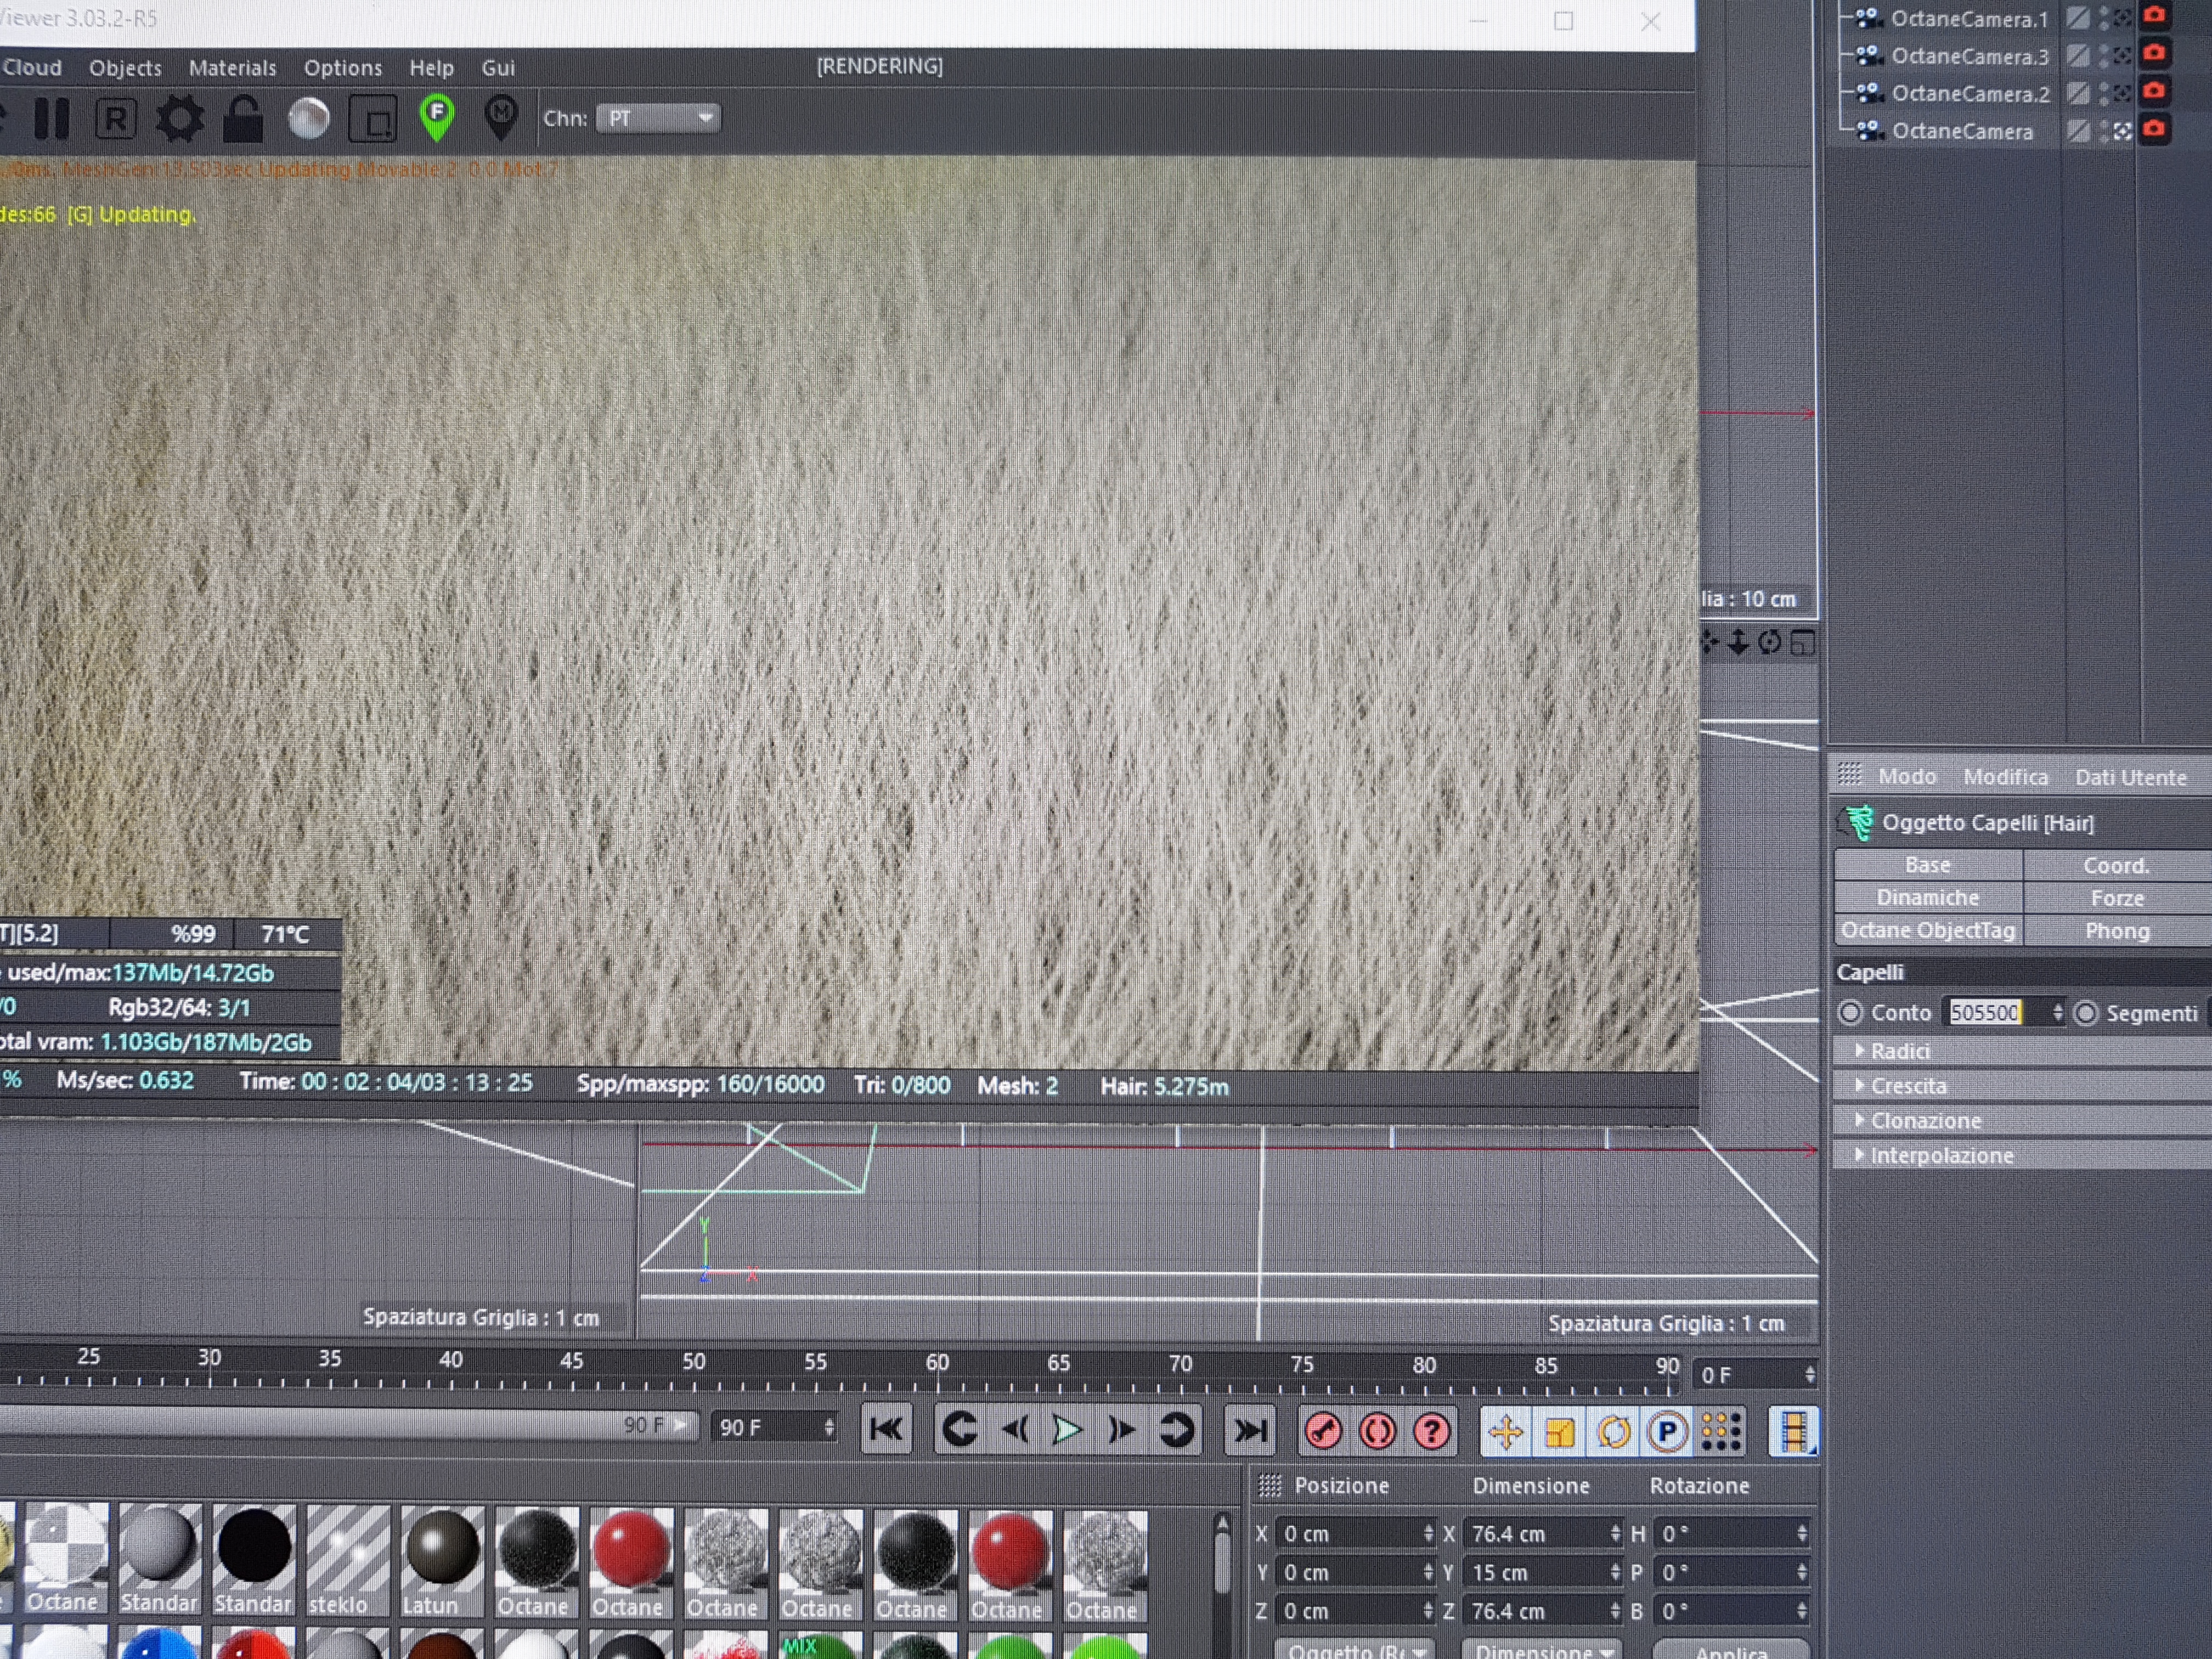
Task: Click the red record keyframe button
Action: pos(1324,1431)
